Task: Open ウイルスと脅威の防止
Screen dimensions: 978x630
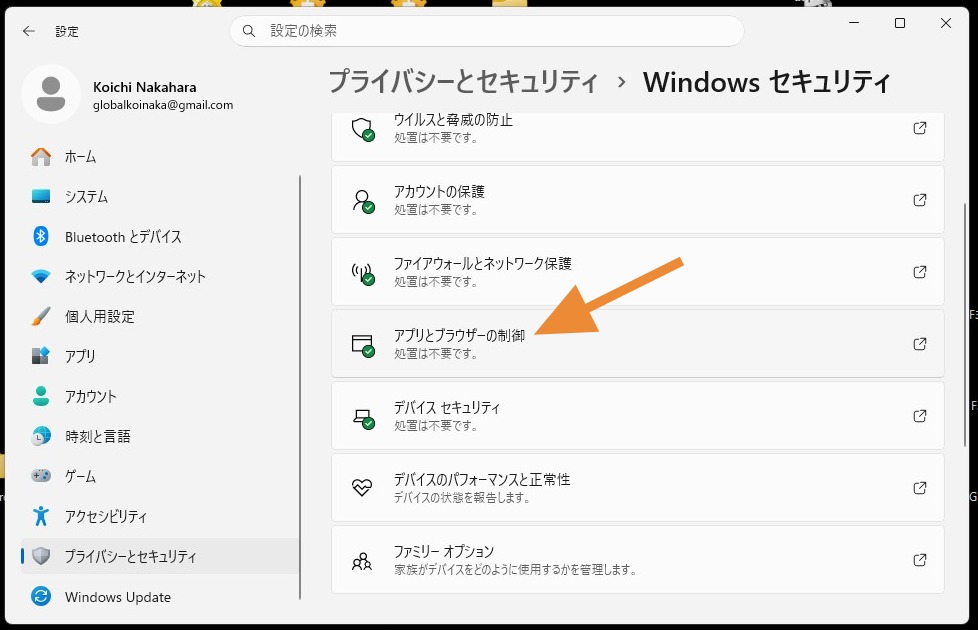Action: click(x=637, y=136)
